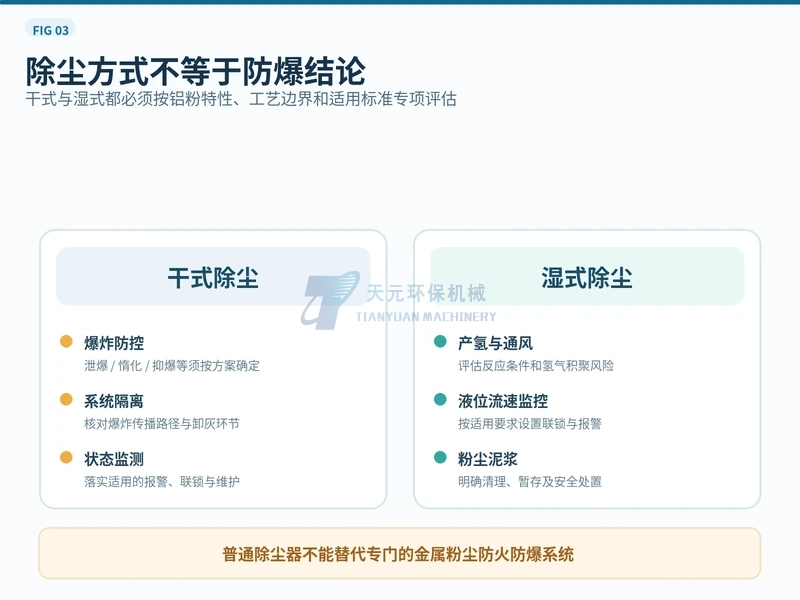Click the text 落实适用的报警、联锁与维护
The width and height of the screenshot is (800, 600).
point(162,481)
